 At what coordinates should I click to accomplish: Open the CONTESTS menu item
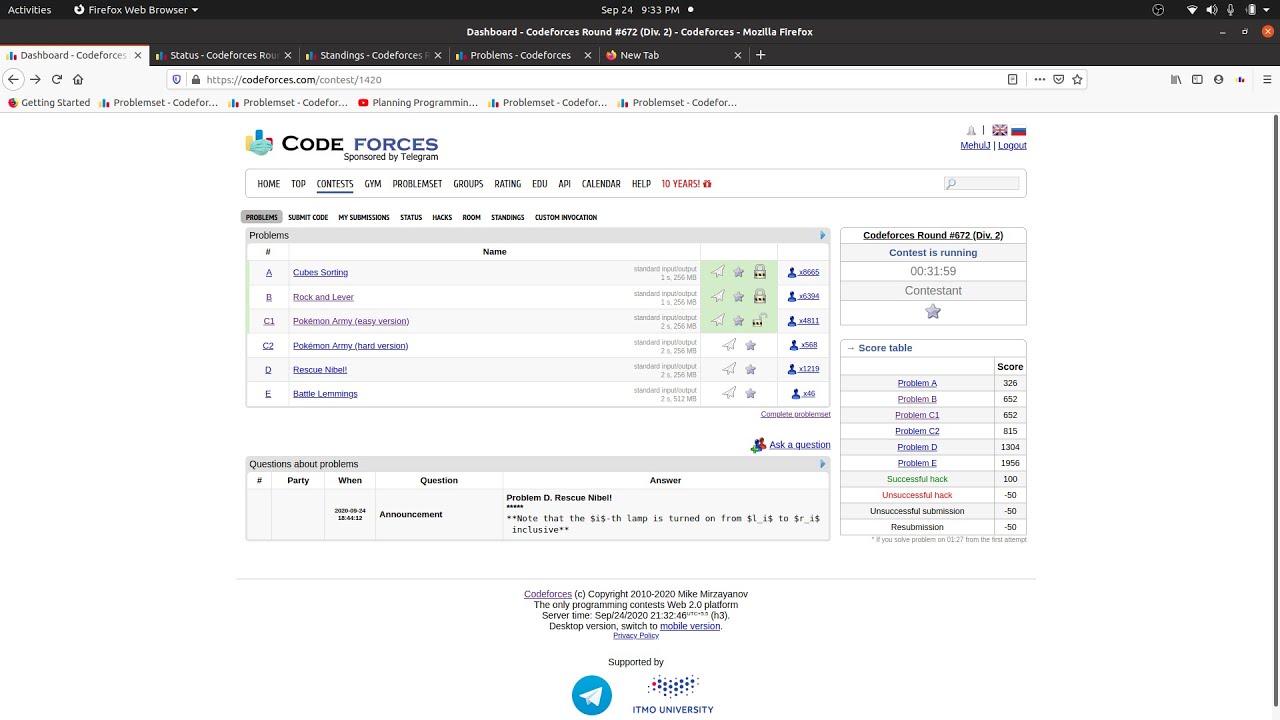pyautogui.click(x=335, y=184)
